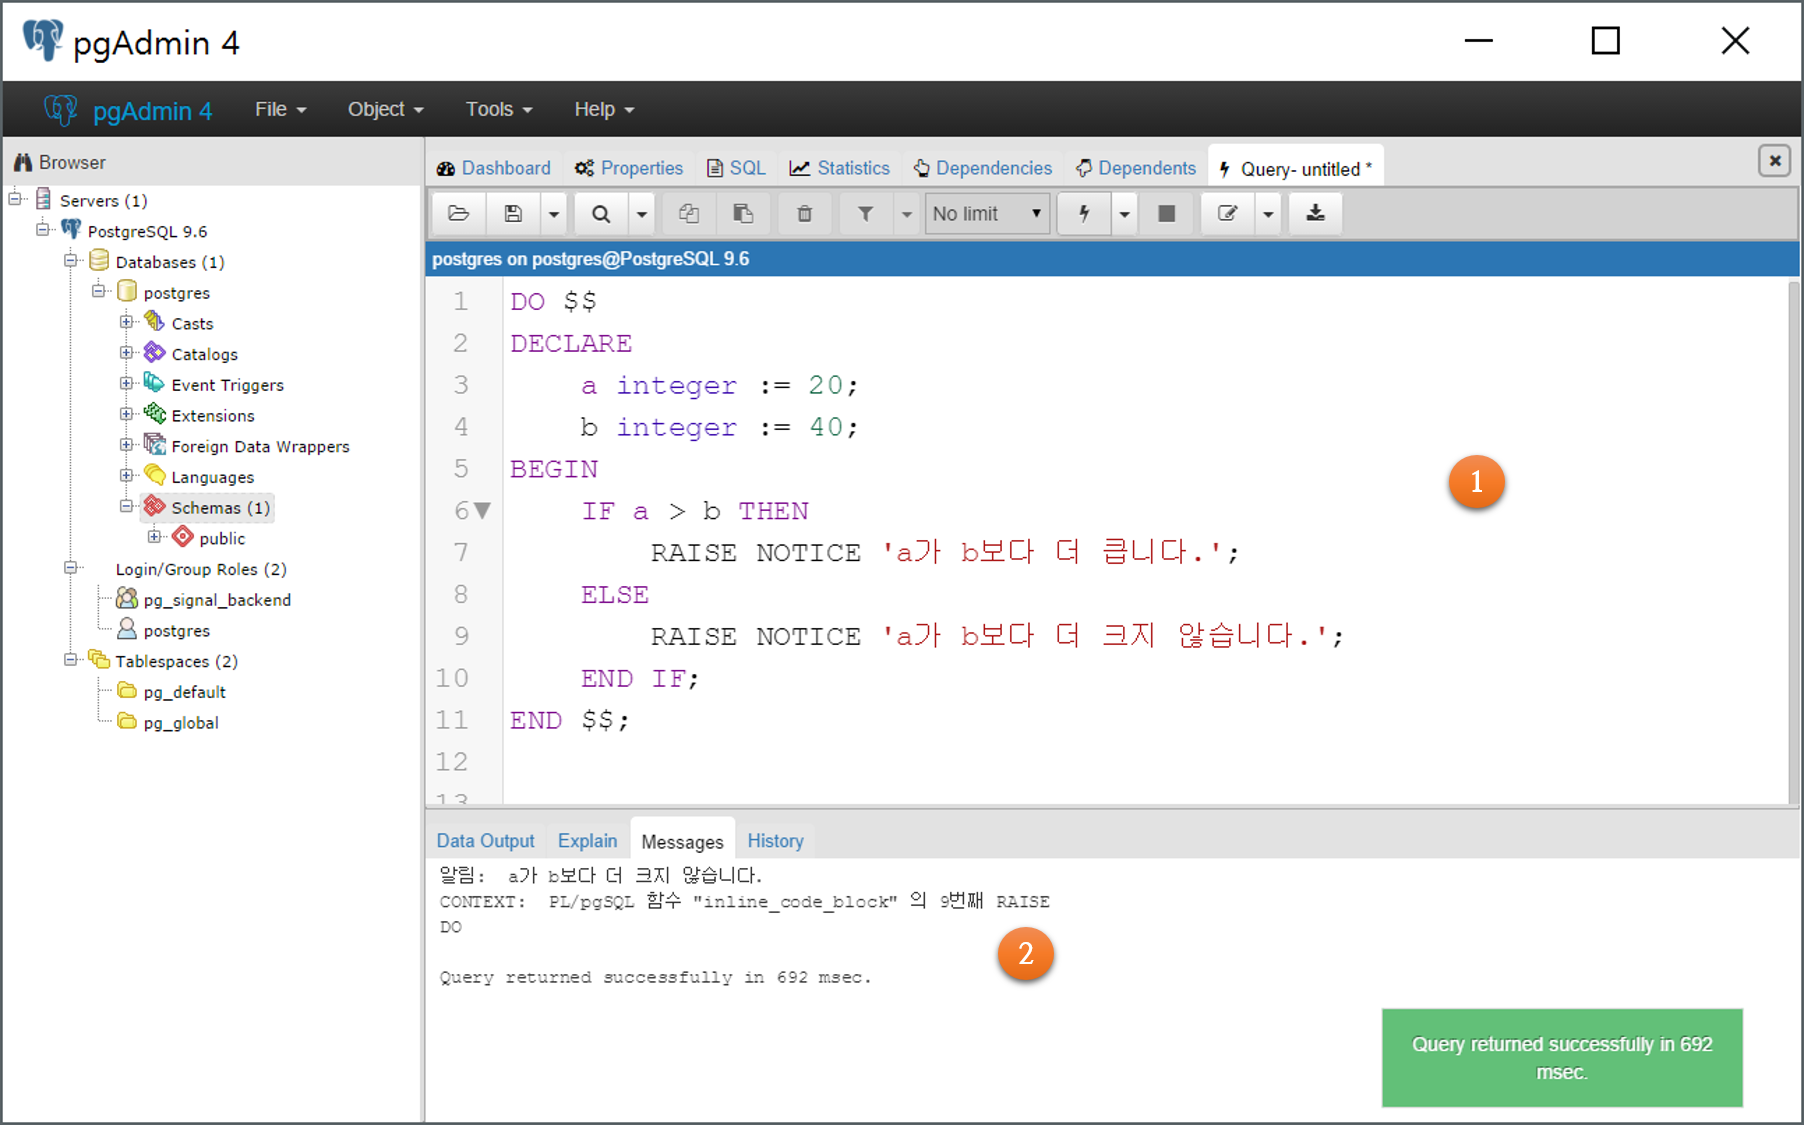Click the Copy icon in query toolbar
The image size is (1804, 1125).
pyautogui.click(x=689, y=213)
